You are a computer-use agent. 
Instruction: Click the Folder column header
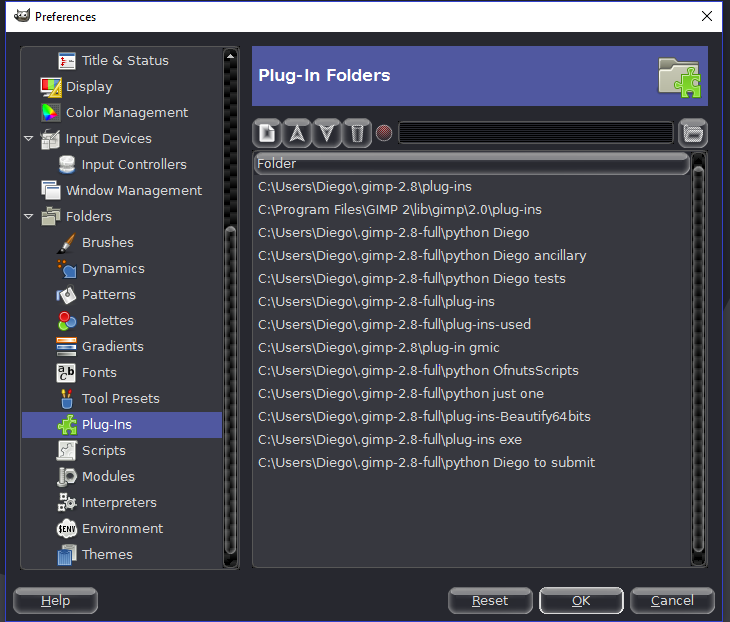[x=472, y=164]
